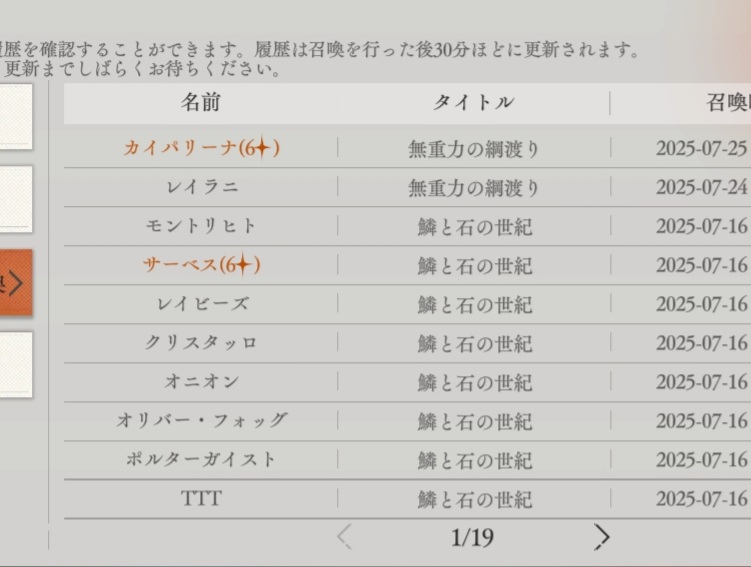The image size is (751, 567).
Task: Click the モントリヒト row name
Action: 201,226
